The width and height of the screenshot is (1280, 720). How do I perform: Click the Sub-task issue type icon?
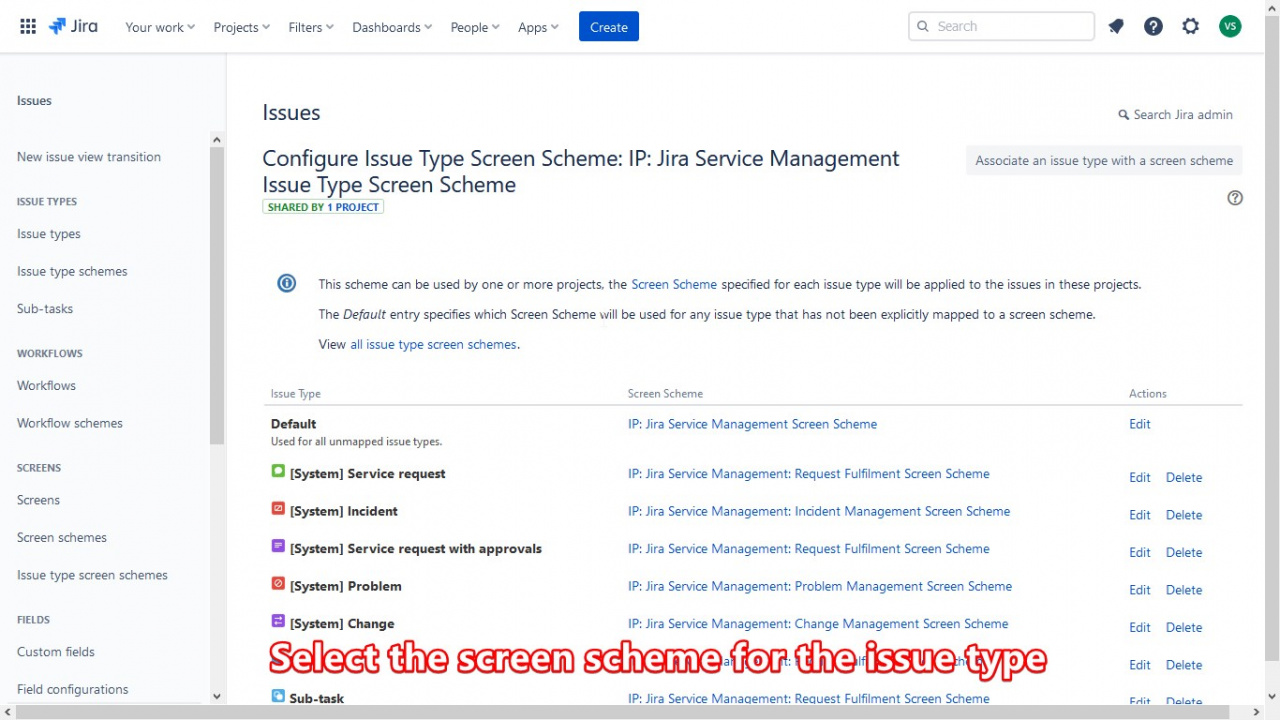click(x=278, y=696)
